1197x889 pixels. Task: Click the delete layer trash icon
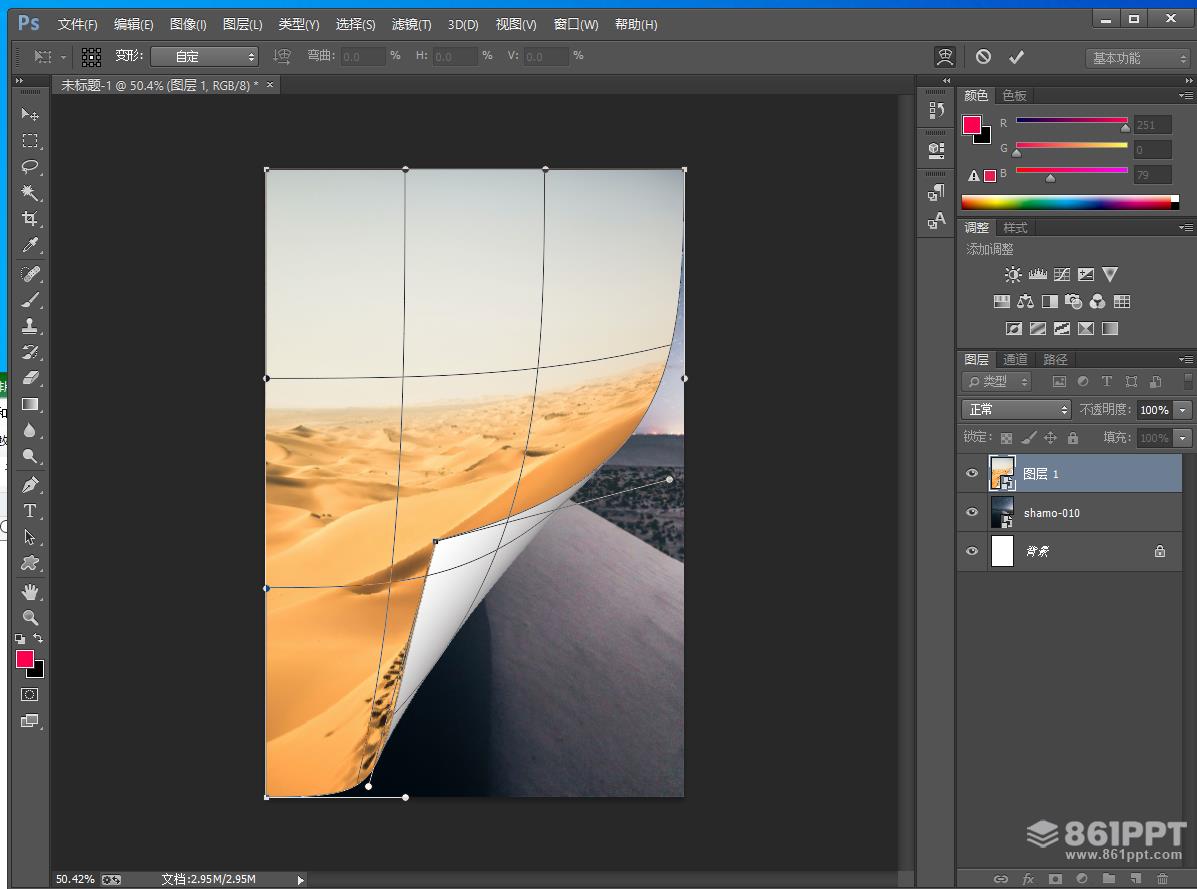click(x=1162, y=879)
